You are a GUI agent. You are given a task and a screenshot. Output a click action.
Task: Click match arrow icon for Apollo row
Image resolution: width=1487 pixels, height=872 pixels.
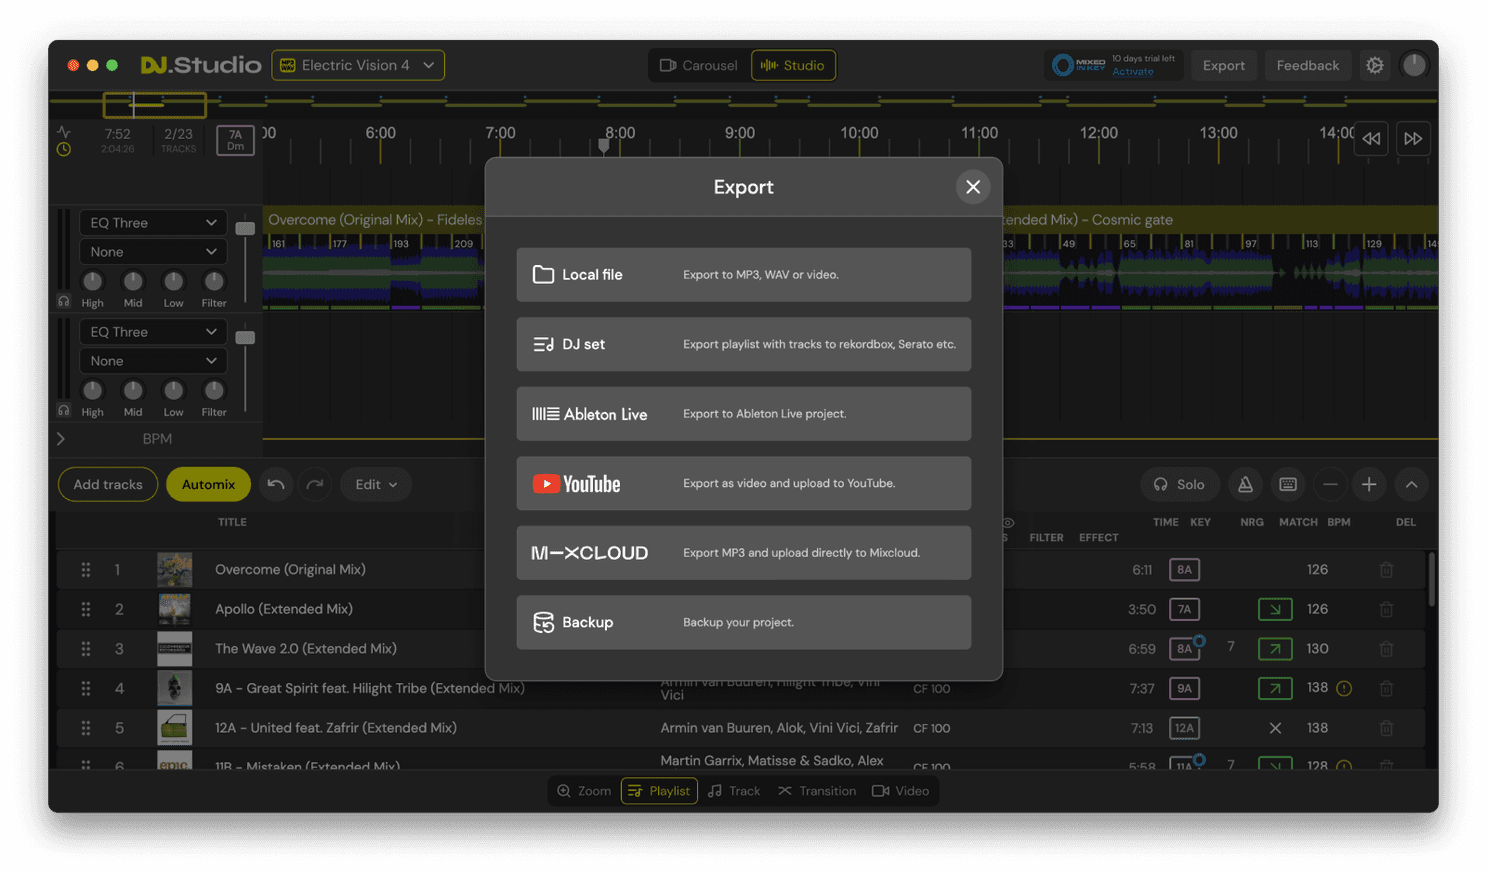click(x=1275, y=609)
